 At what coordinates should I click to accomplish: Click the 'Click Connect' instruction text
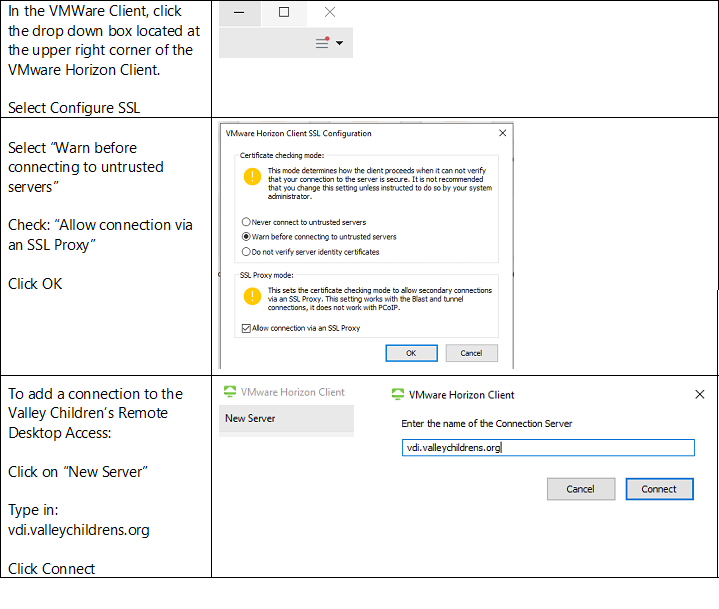point(51,569)
